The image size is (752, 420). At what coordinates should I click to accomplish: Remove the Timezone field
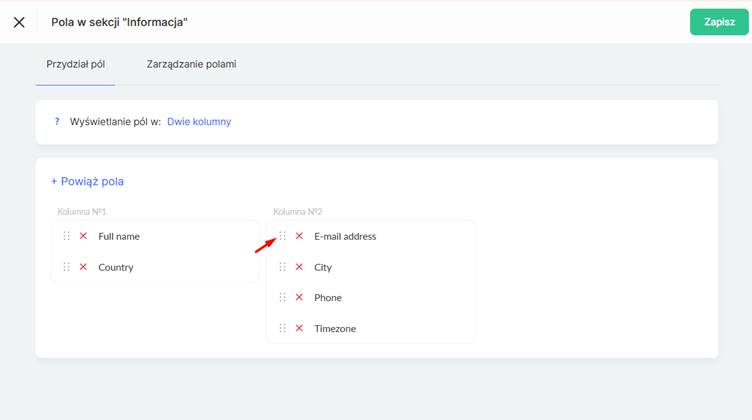click(299, 328)
